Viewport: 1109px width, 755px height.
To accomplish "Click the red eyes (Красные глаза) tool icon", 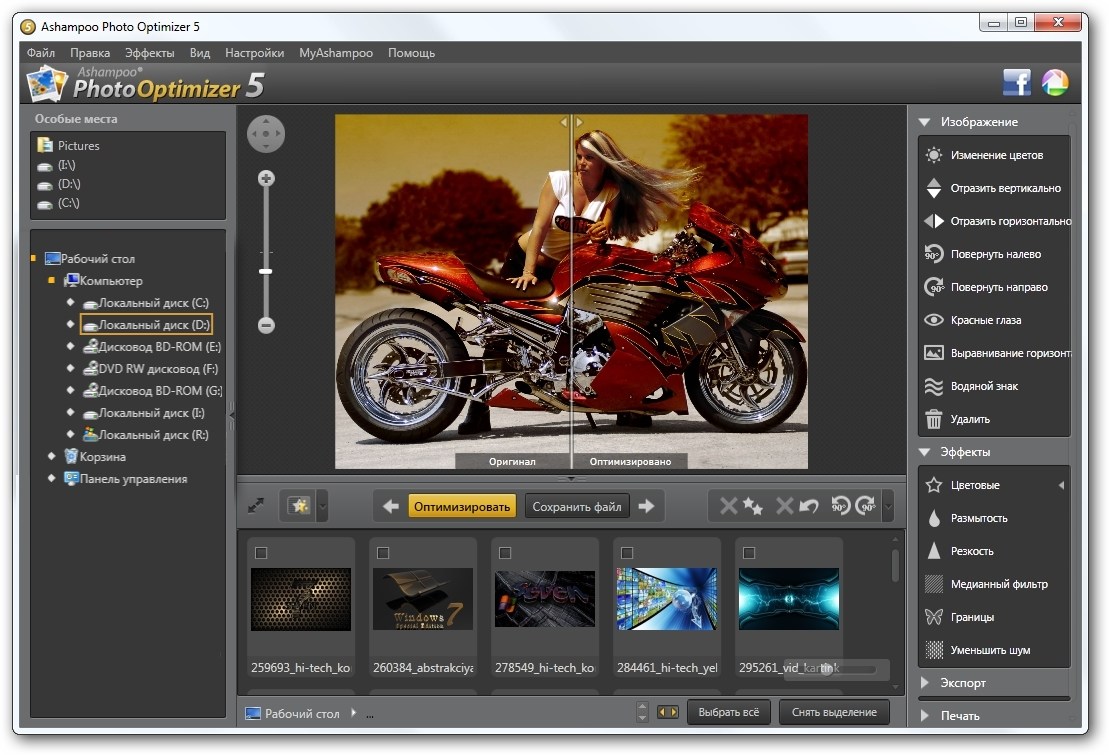I will 934,320.
